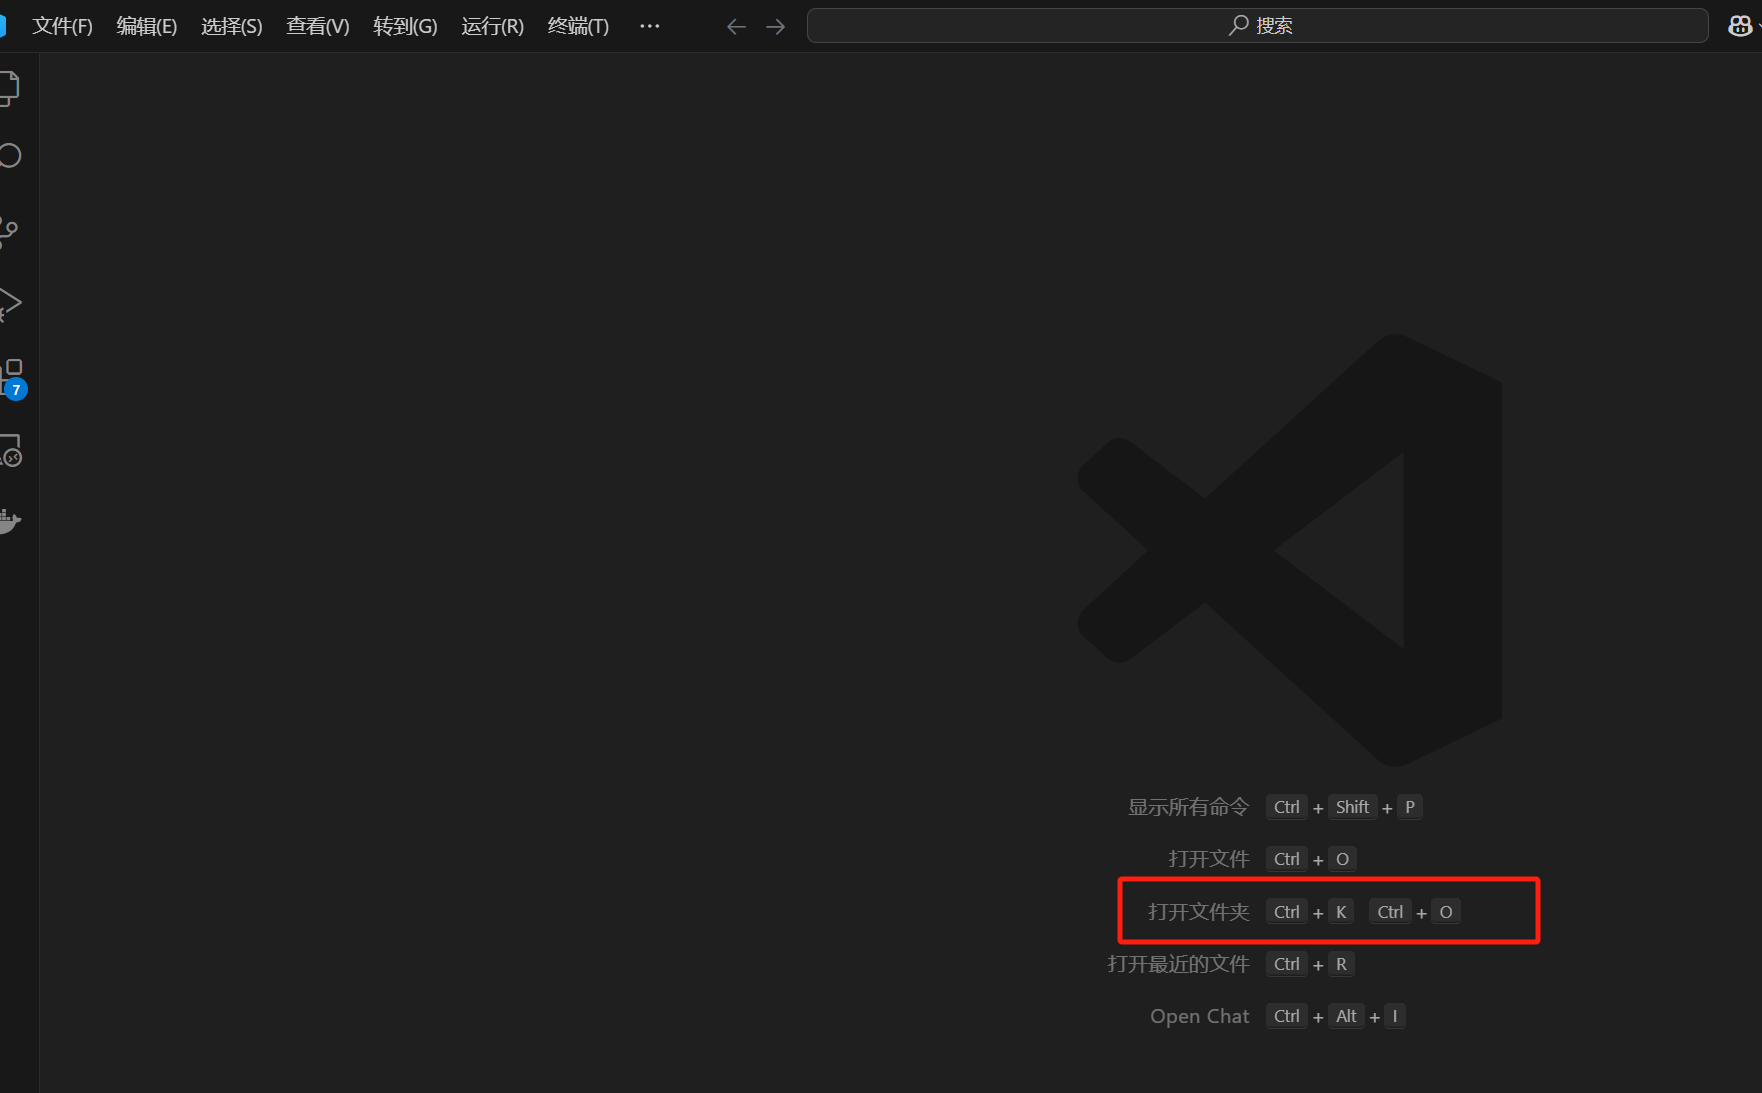The height and width of the screenshot is (1093, 1762).
Task: Expand the hidden menus via the ellipsis
Action: 649,26
